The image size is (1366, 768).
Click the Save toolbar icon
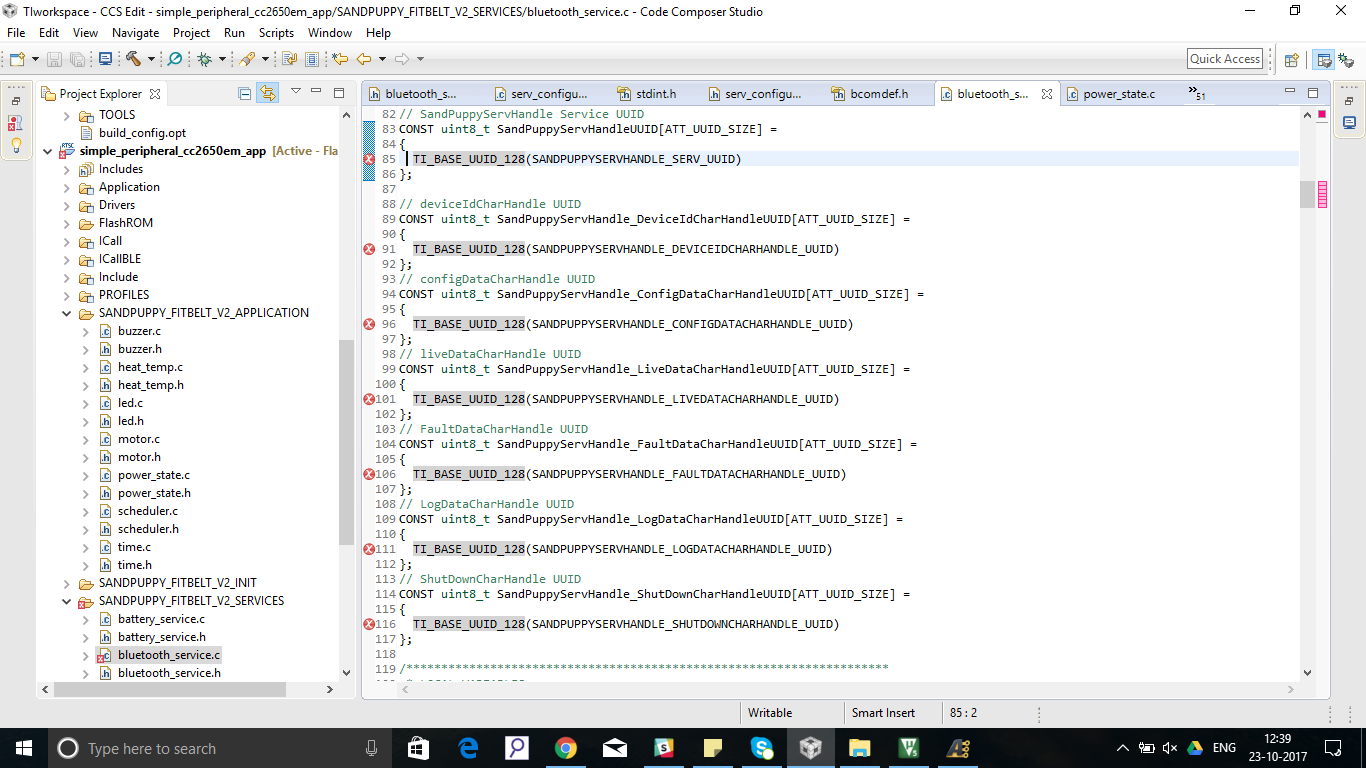[x=53, y=59]
